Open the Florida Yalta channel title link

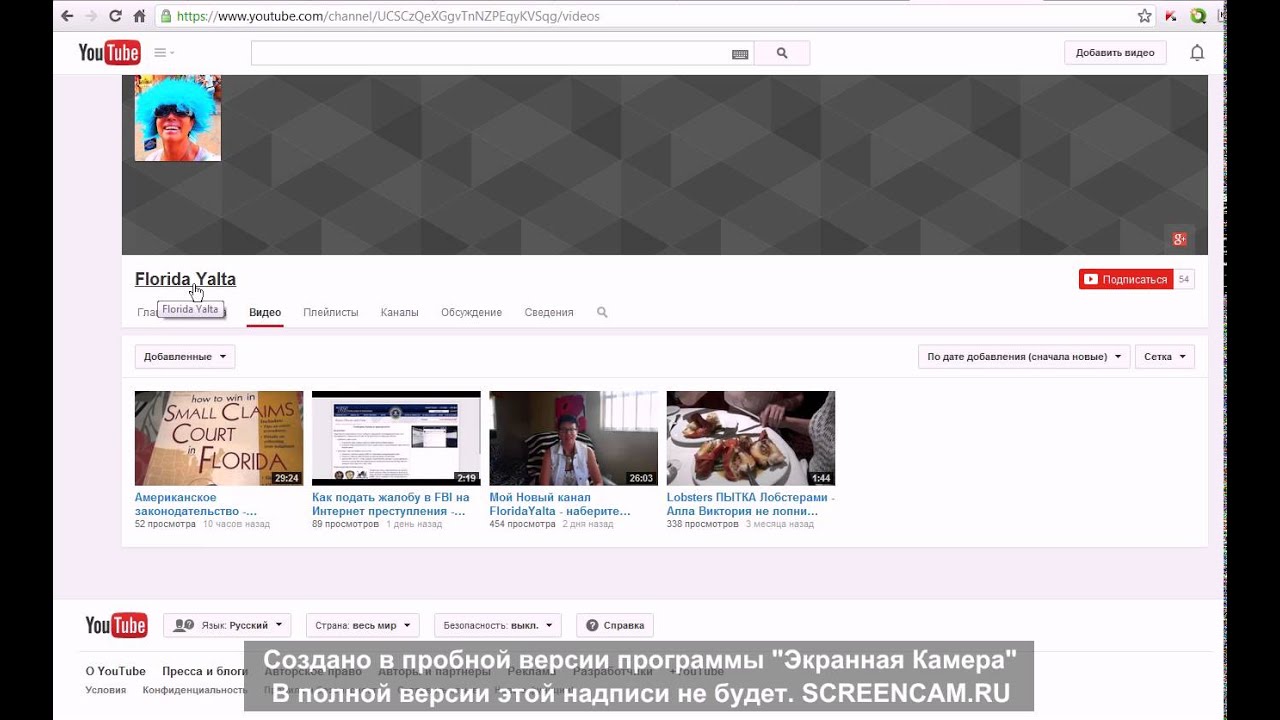(x=185, y=279)
